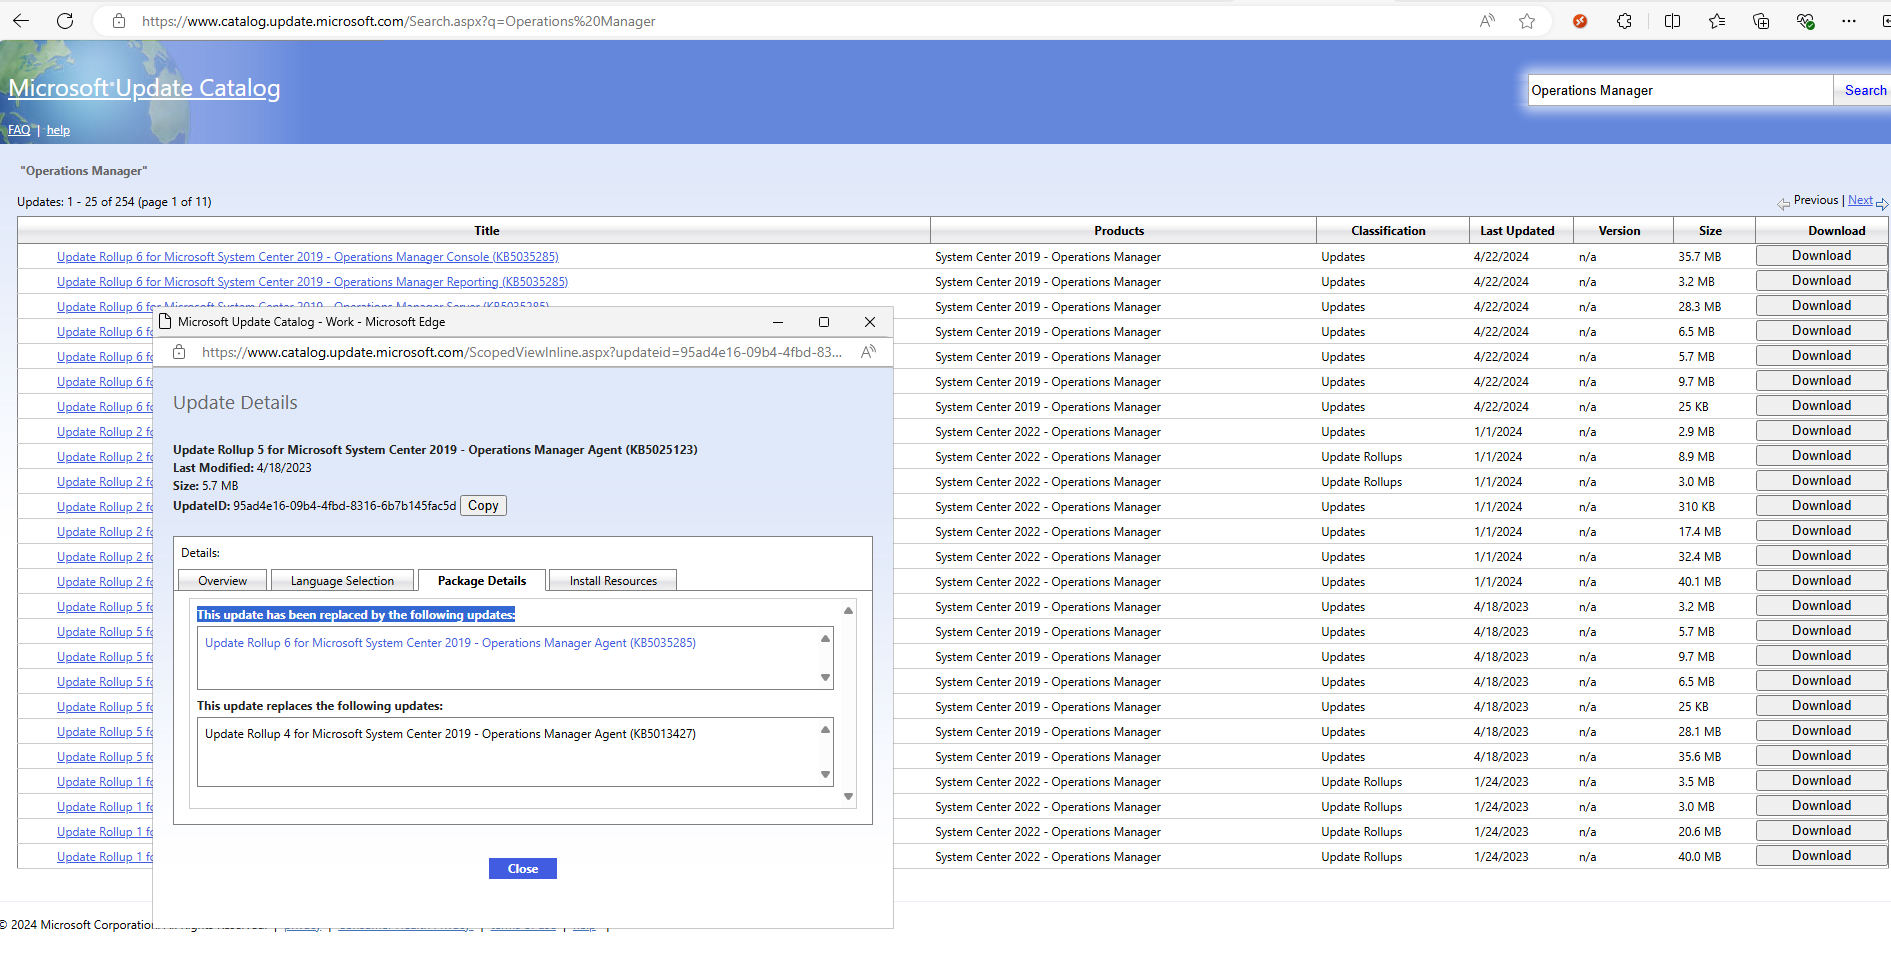Go to Next results page link
1891x963 pixels.
1860,200
